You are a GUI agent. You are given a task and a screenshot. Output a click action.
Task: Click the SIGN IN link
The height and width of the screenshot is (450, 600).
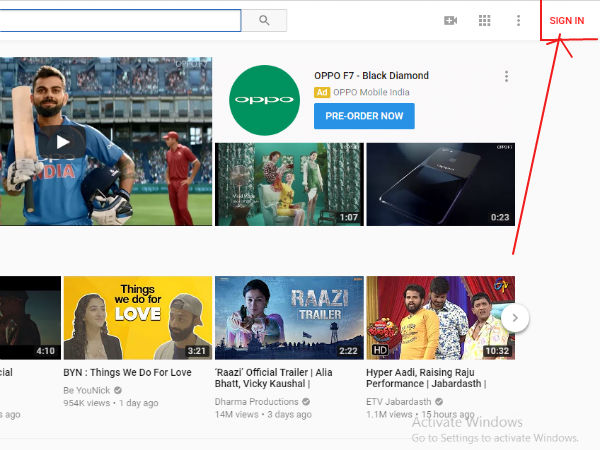pos(567,21)
